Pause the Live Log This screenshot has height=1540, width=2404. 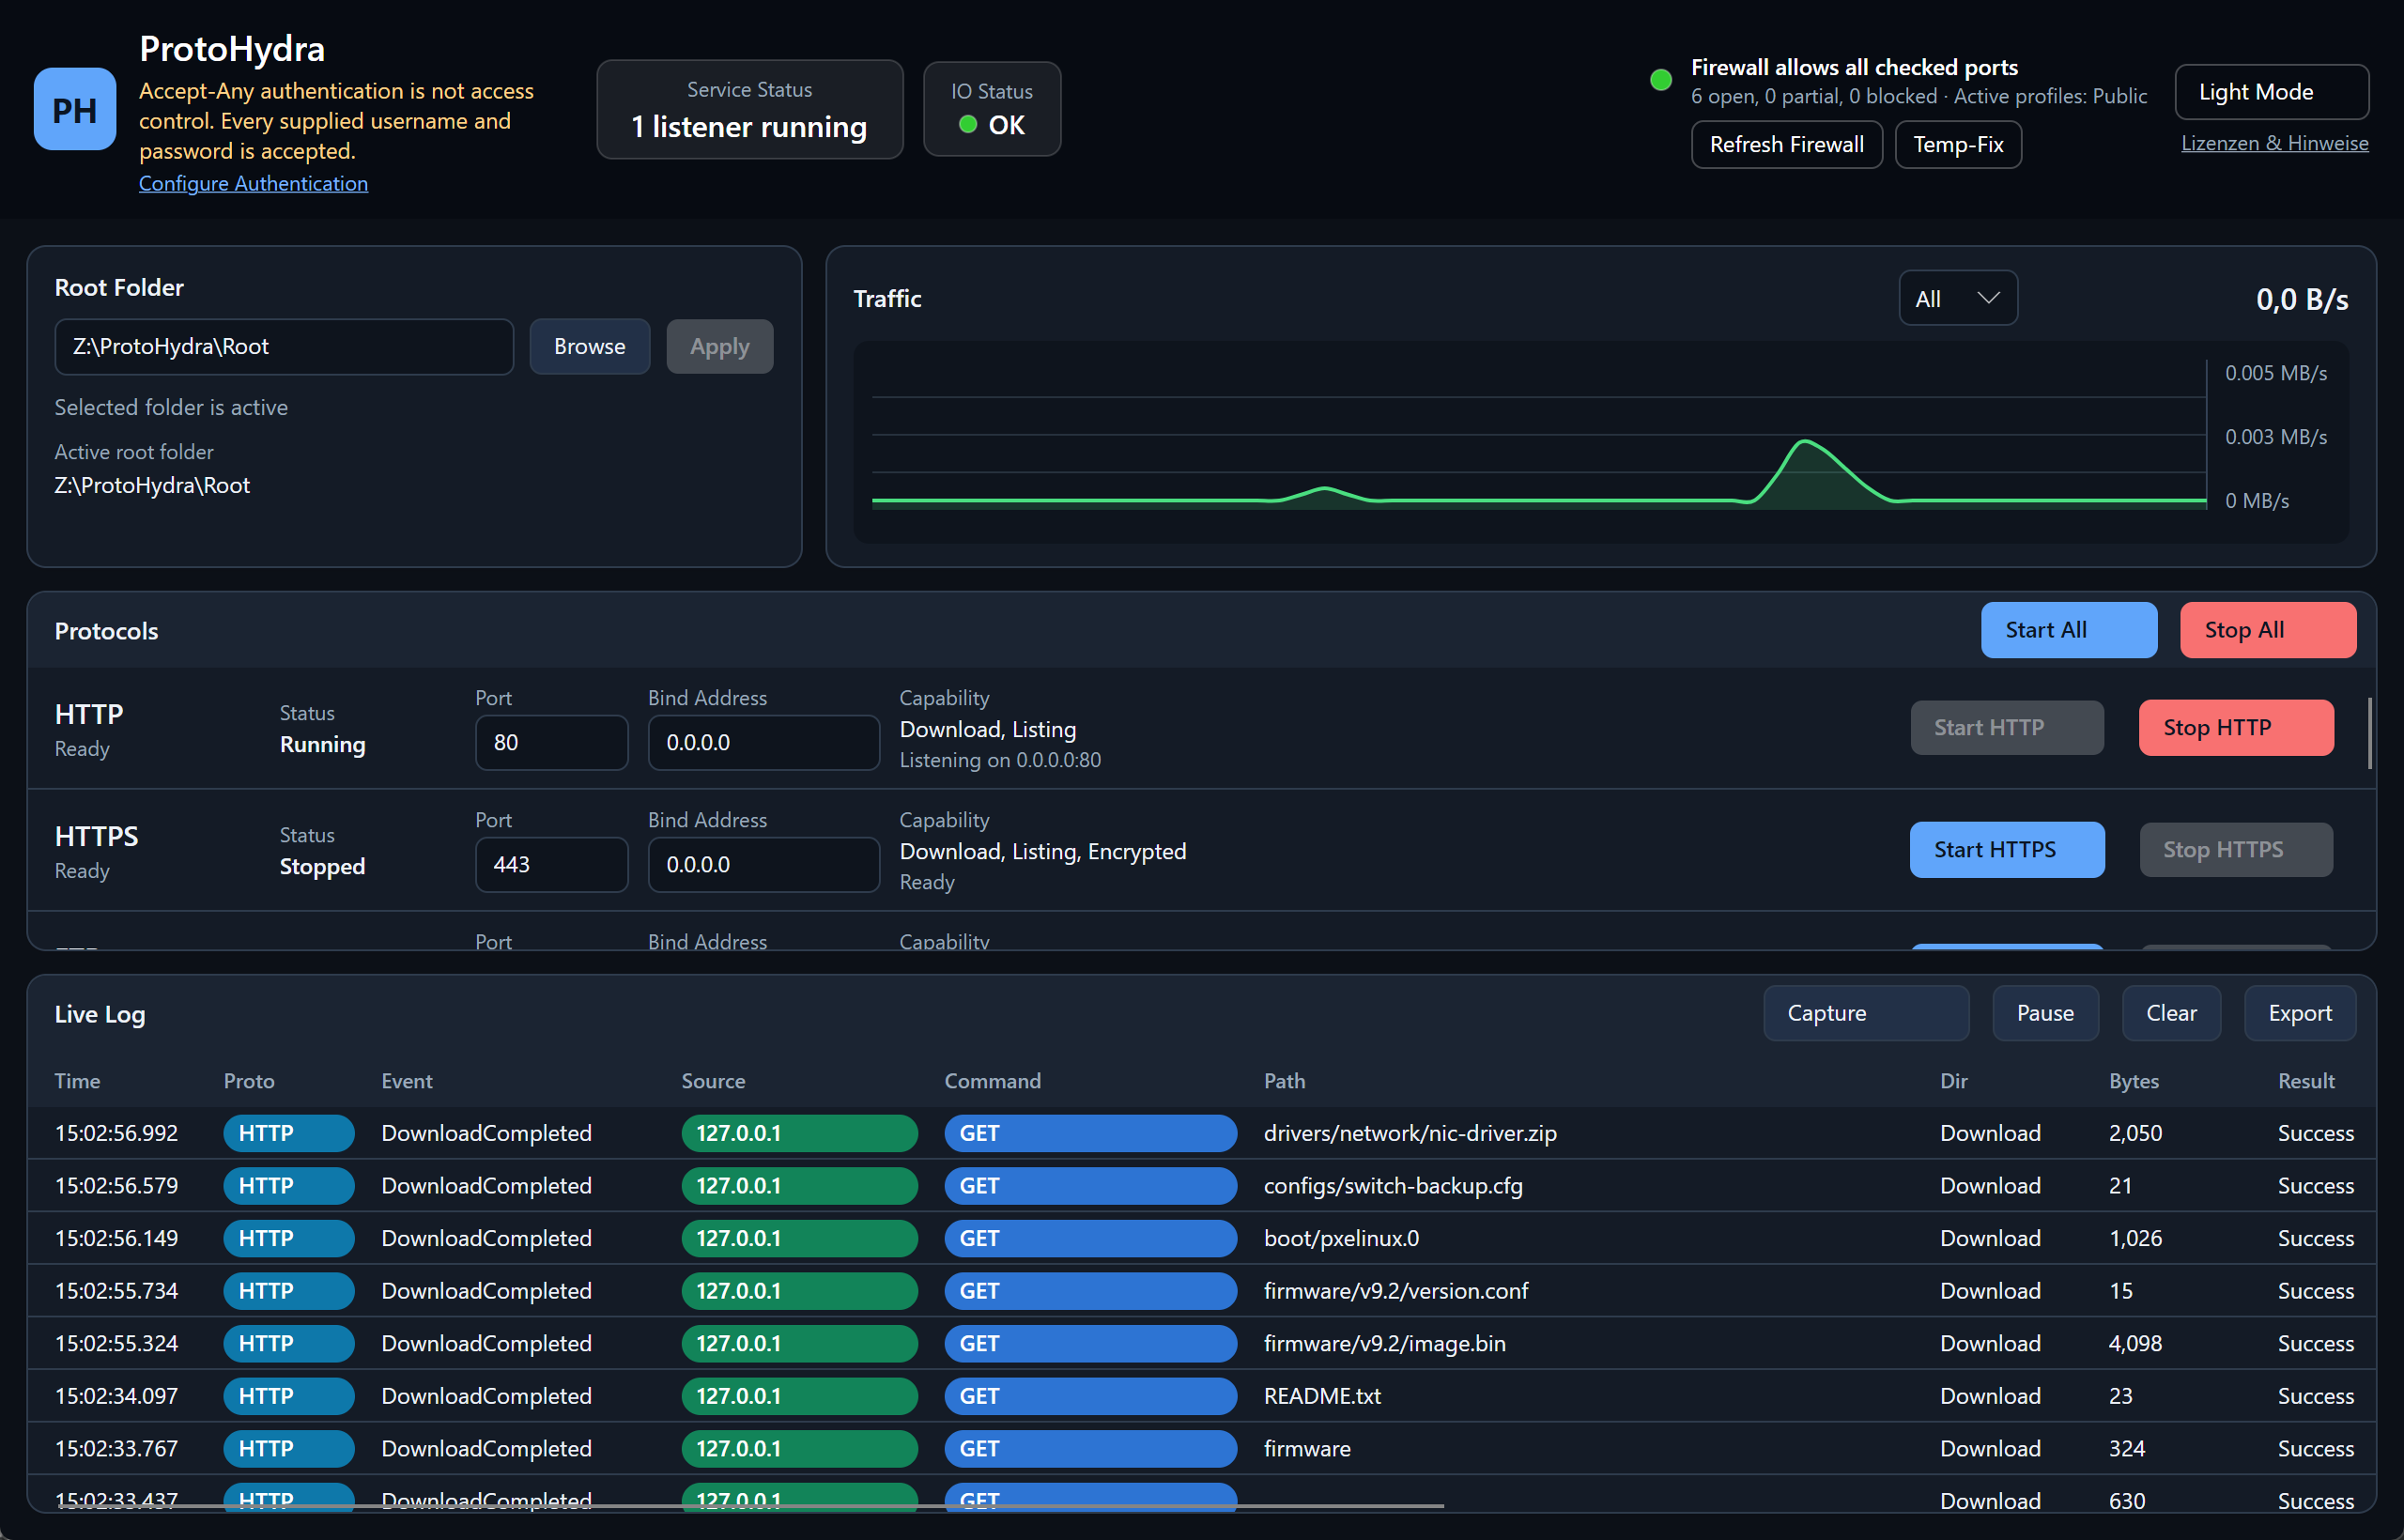click(x=2045, y=1013)
